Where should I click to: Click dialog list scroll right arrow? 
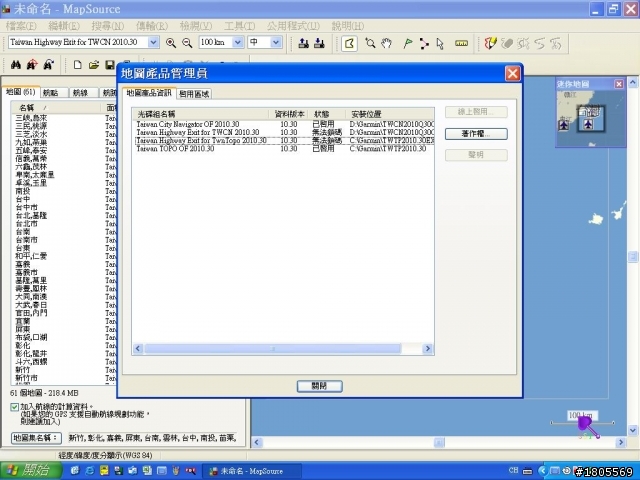click(428, 348)
